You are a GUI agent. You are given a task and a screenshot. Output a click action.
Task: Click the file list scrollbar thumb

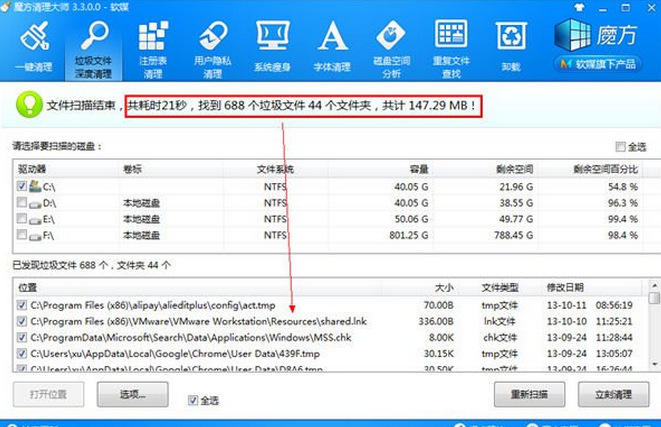pos(654,298)
